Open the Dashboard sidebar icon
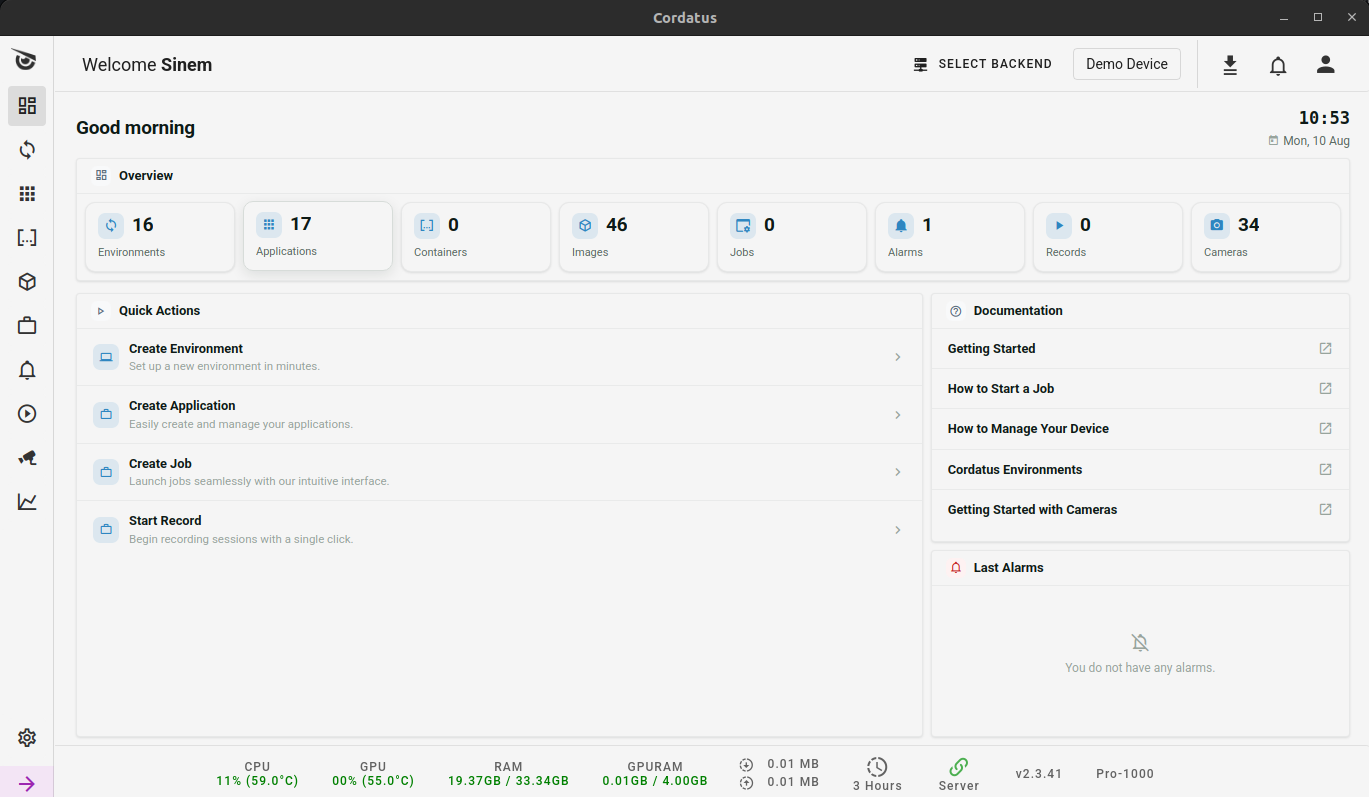Screen dimensions: 1369x797 [27, 105]
